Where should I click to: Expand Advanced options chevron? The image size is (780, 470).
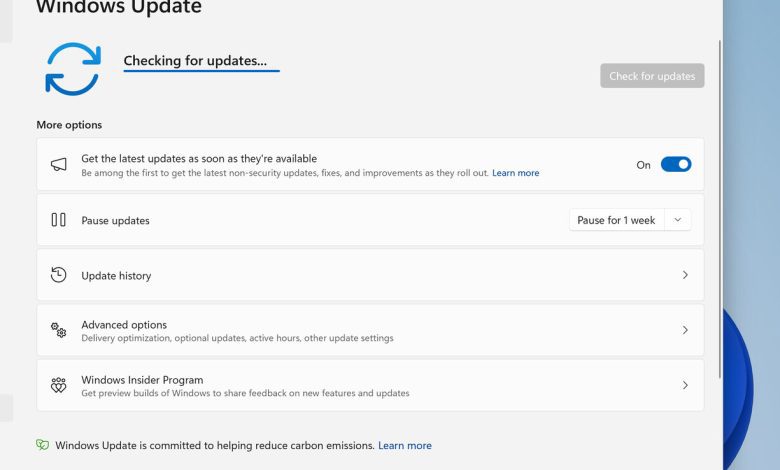(x=685, y=330)
